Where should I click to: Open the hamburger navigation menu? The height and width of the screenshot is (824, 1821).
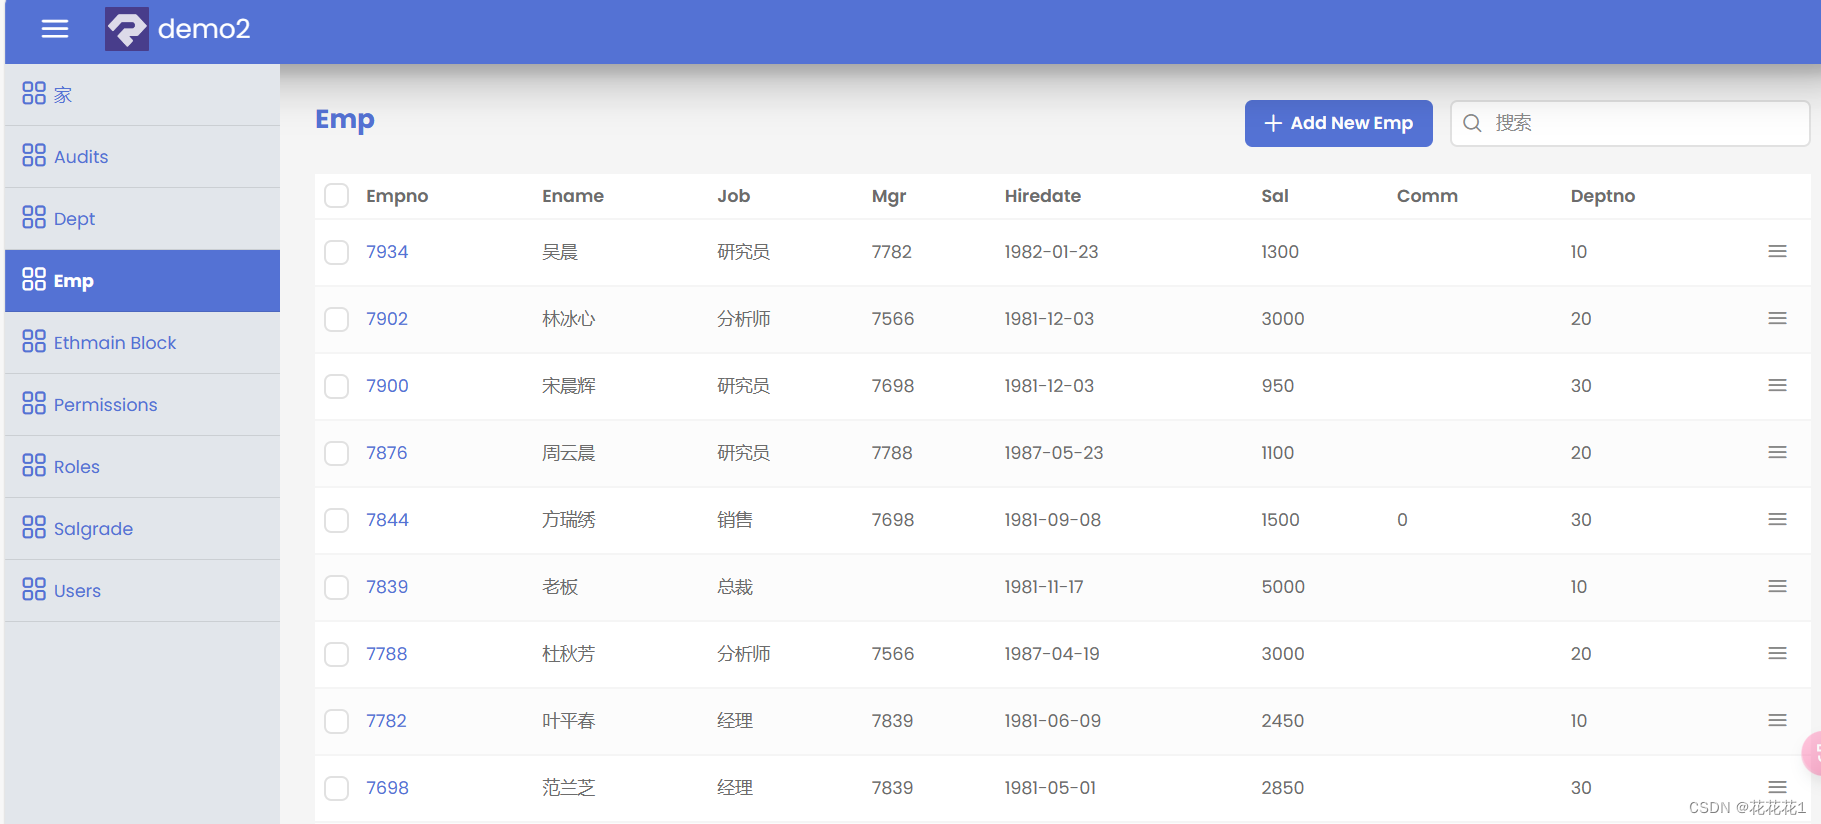coord(55,29)
